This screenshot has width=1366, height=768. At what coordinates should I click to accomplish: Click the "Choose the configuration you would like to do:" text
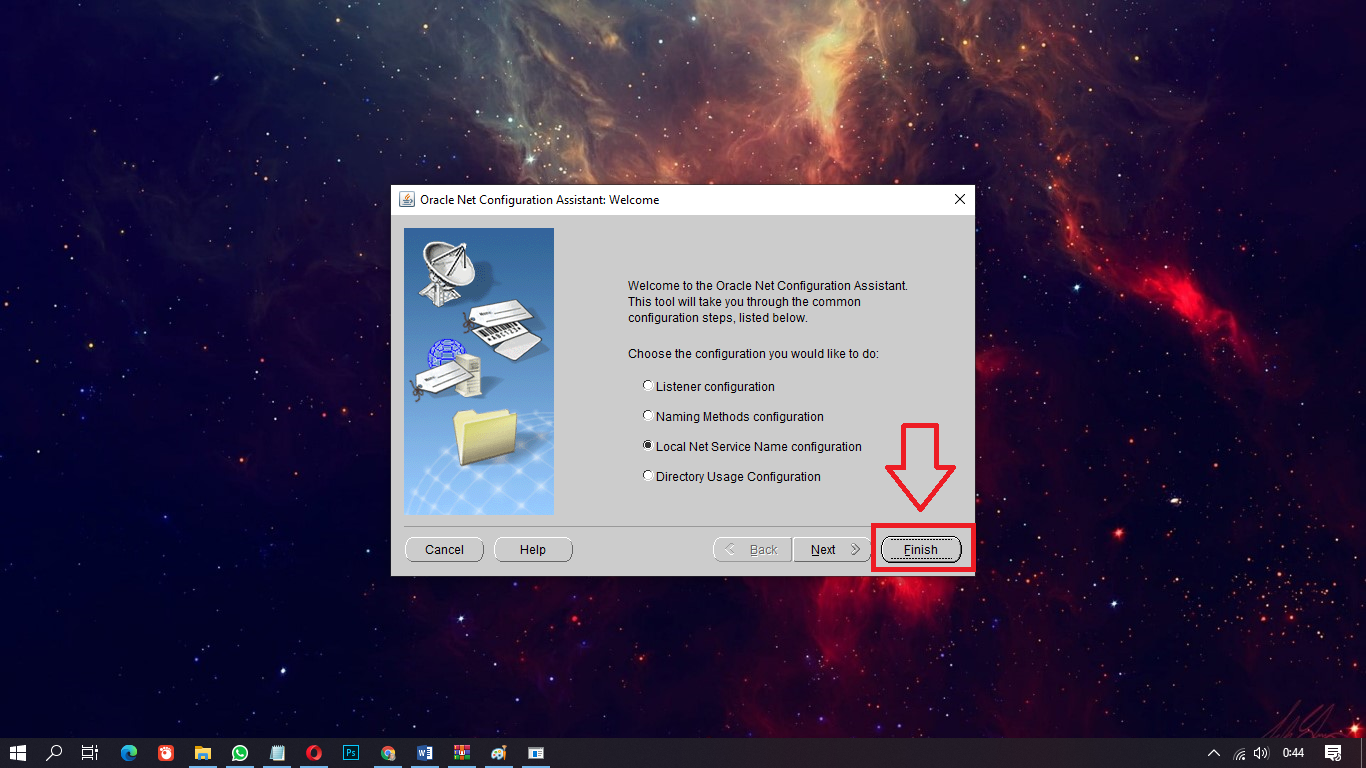(753, 354)
